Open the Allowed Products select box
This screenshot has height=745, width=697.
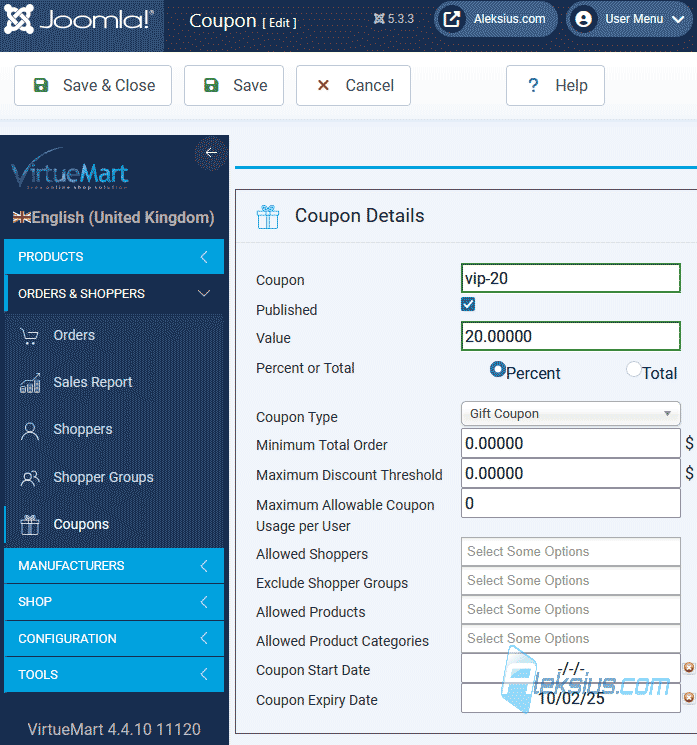[x=571, y=610]
